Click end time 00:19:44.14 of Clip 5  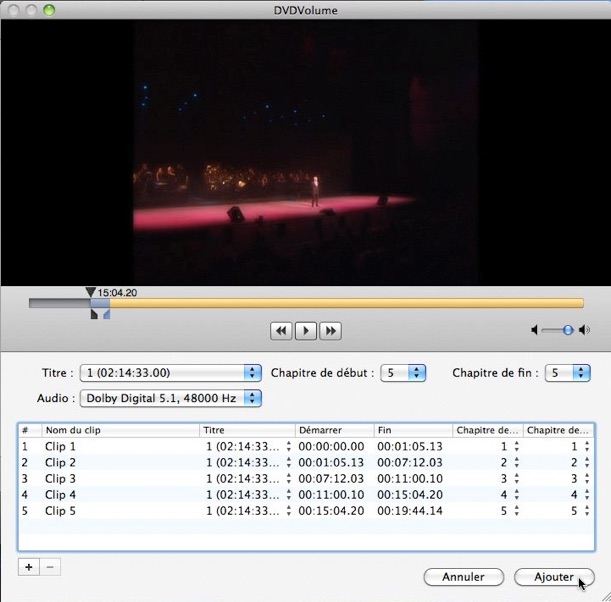[410, 511]
